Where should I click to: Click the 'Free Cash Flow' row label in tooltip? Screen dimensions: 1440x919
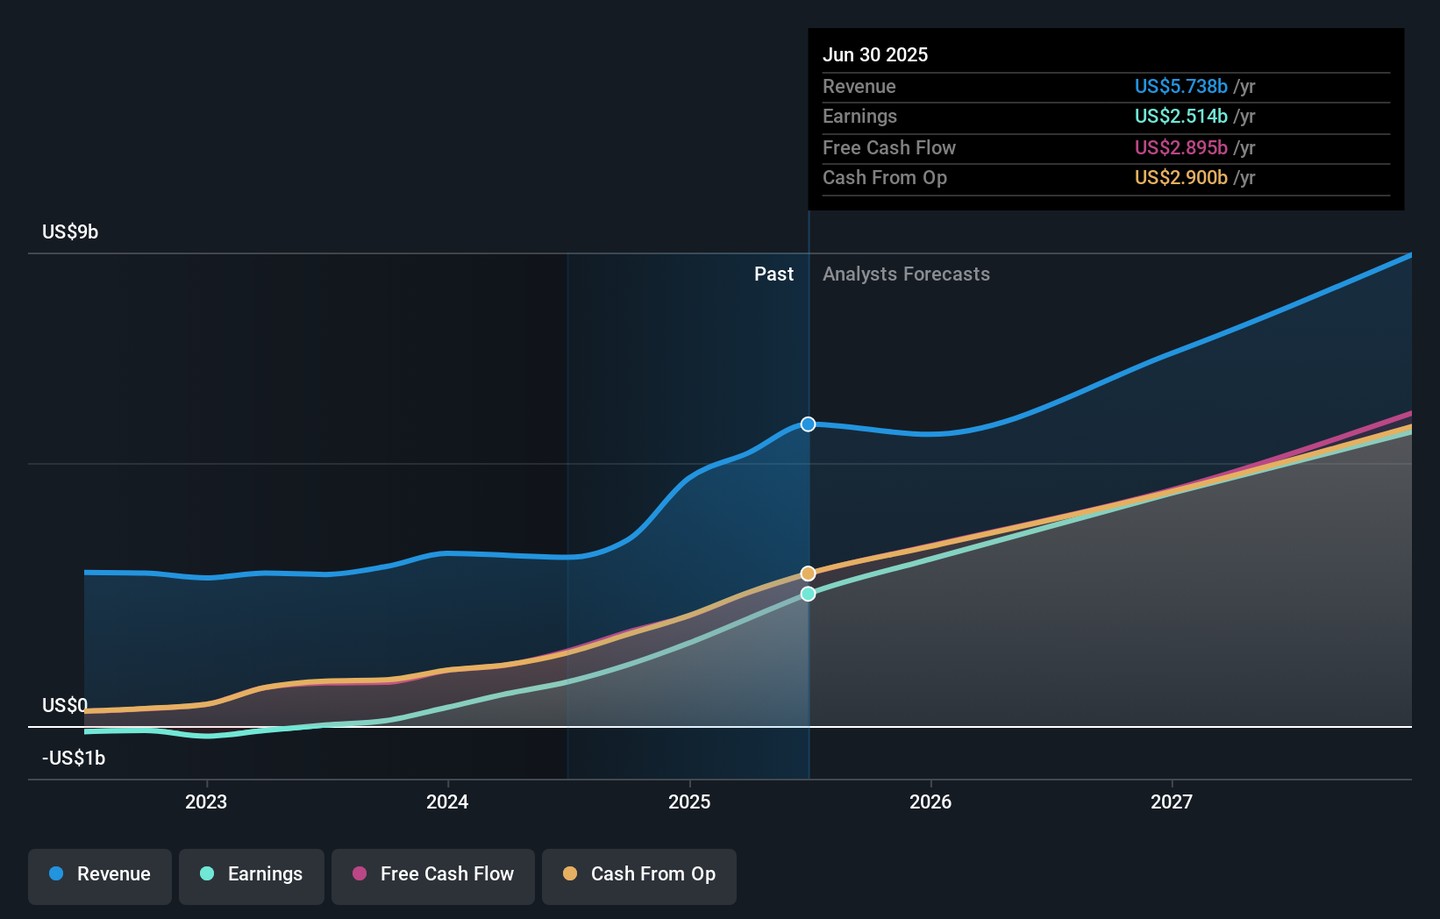pos(889,148)
